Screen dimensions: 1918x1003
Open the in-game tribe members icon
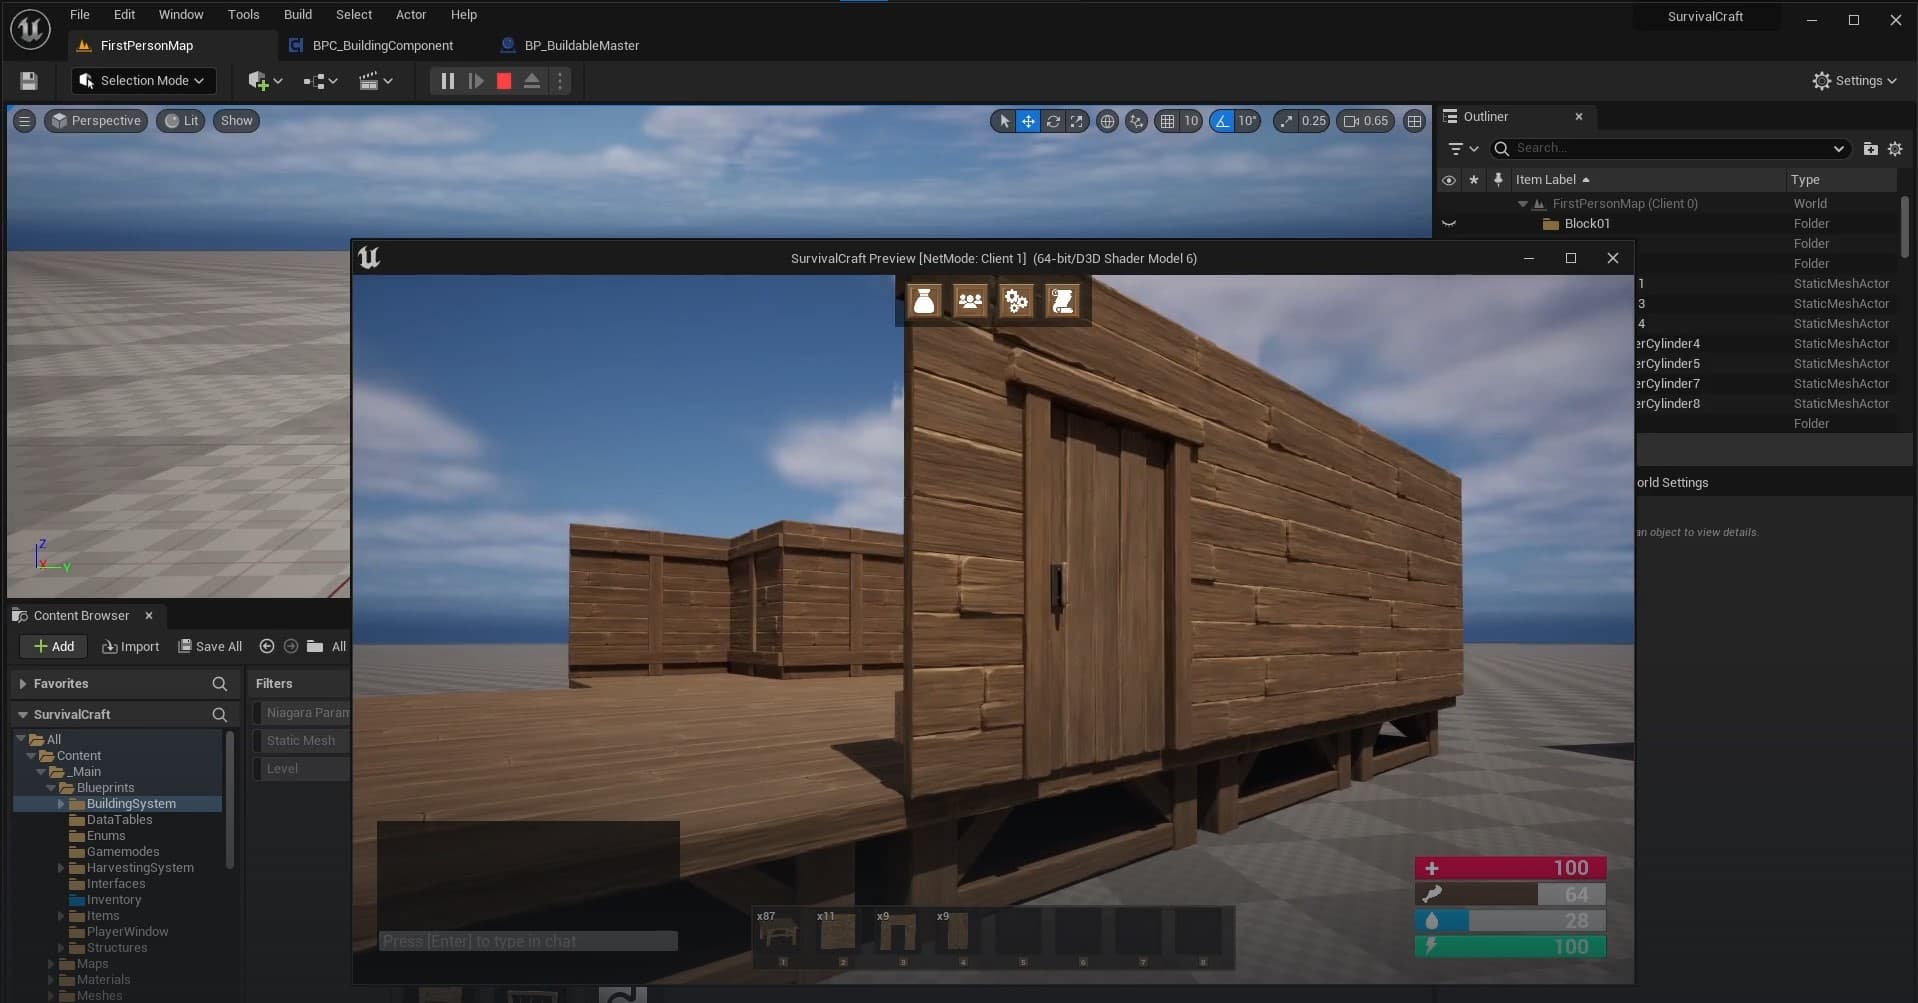click(970, 301)
